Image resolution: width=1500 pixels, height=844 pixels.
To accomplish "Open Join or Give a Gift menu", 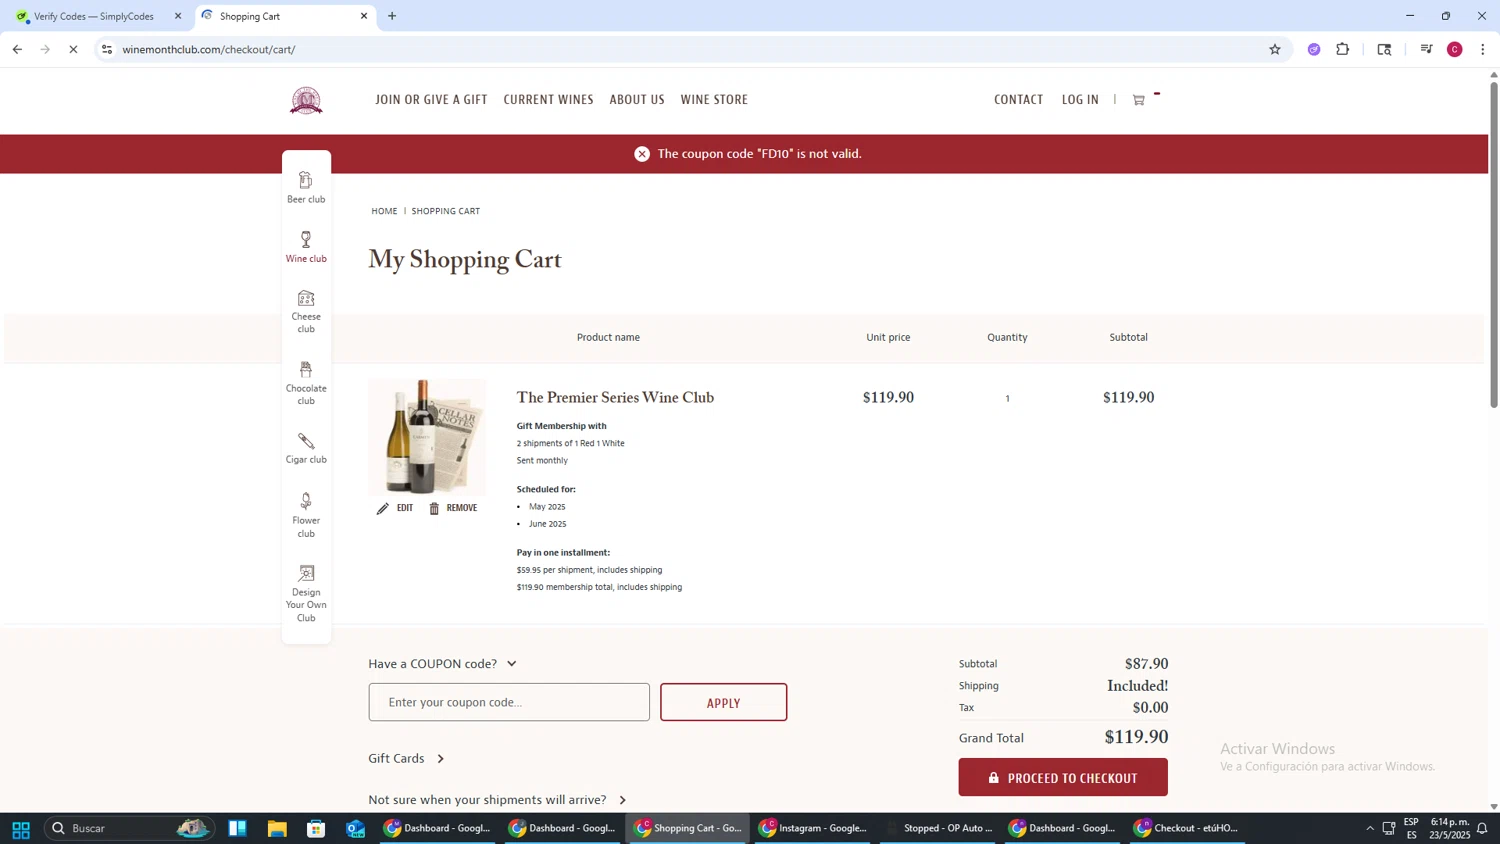I will coord(431,100).
